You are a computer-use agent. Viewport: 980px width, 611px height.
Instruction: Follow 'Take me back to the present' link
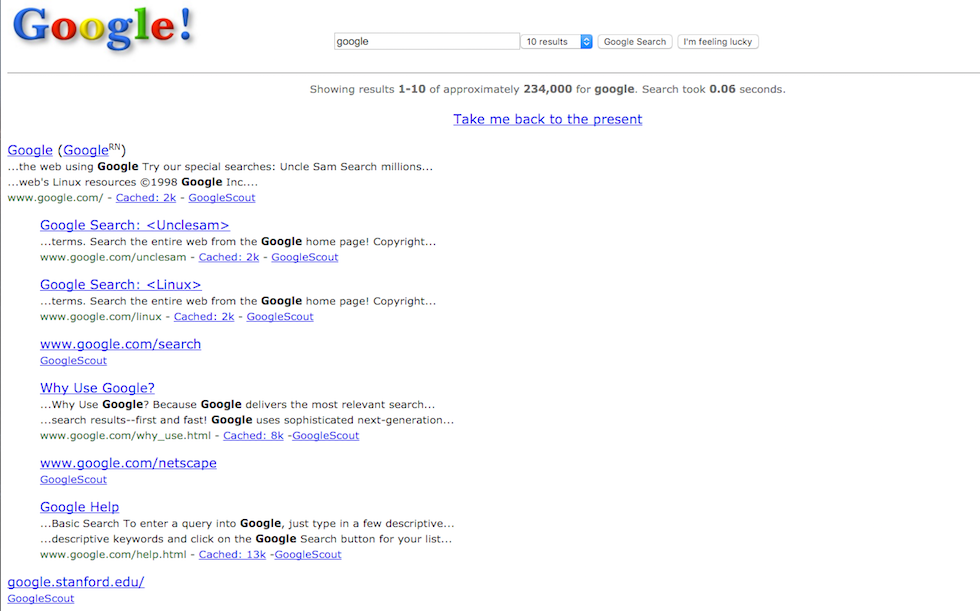pyautogui.click(x=547, y=119)
